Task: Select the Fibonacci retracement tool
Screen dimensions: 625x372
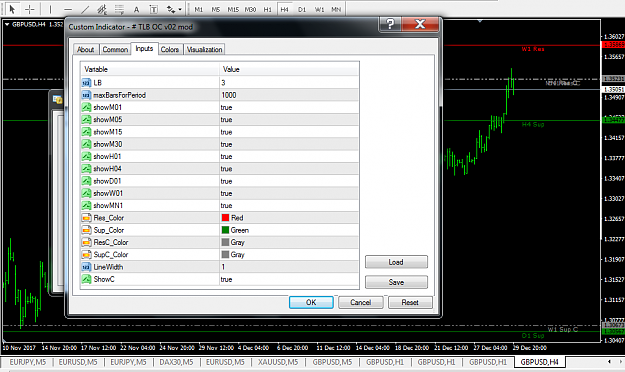Action: tap(119, 9)
